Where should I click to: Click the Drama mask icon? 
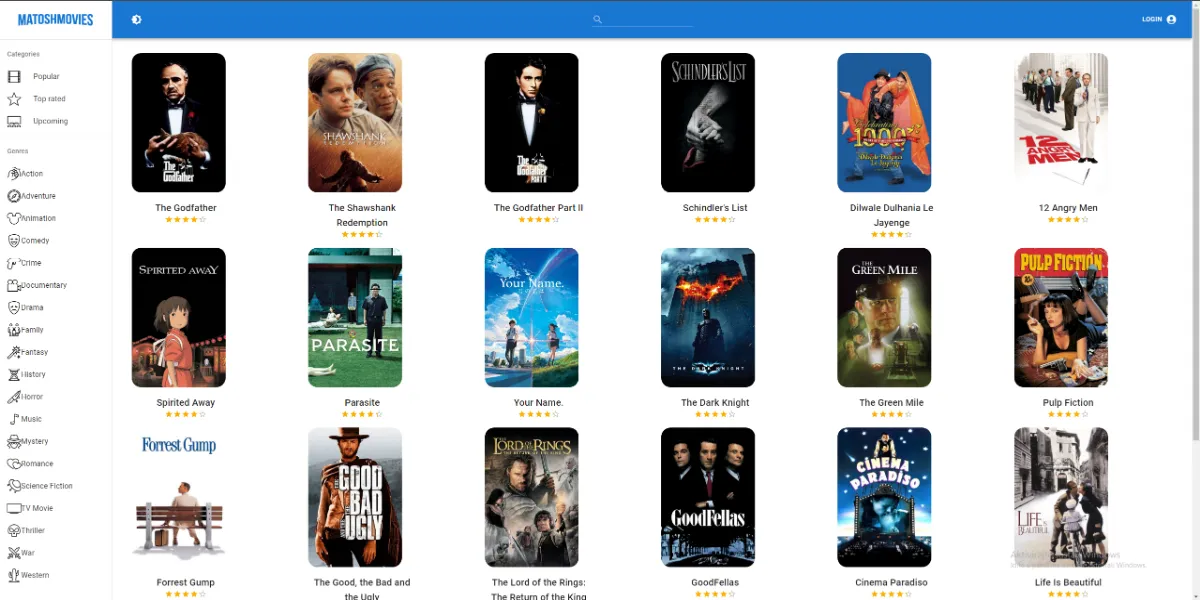pos(14,307)
